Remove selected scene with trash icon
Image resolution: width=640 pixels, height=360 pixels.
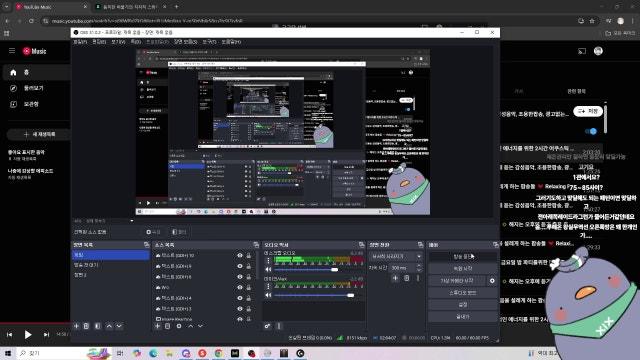(86, 326)
